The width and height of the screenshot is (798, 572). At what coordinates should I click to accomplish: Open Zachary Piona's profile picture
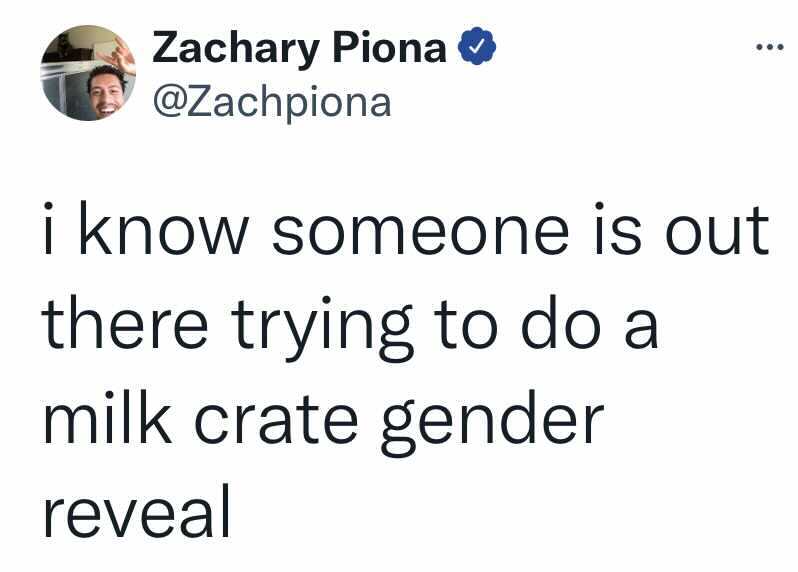[x=88, y=73]
